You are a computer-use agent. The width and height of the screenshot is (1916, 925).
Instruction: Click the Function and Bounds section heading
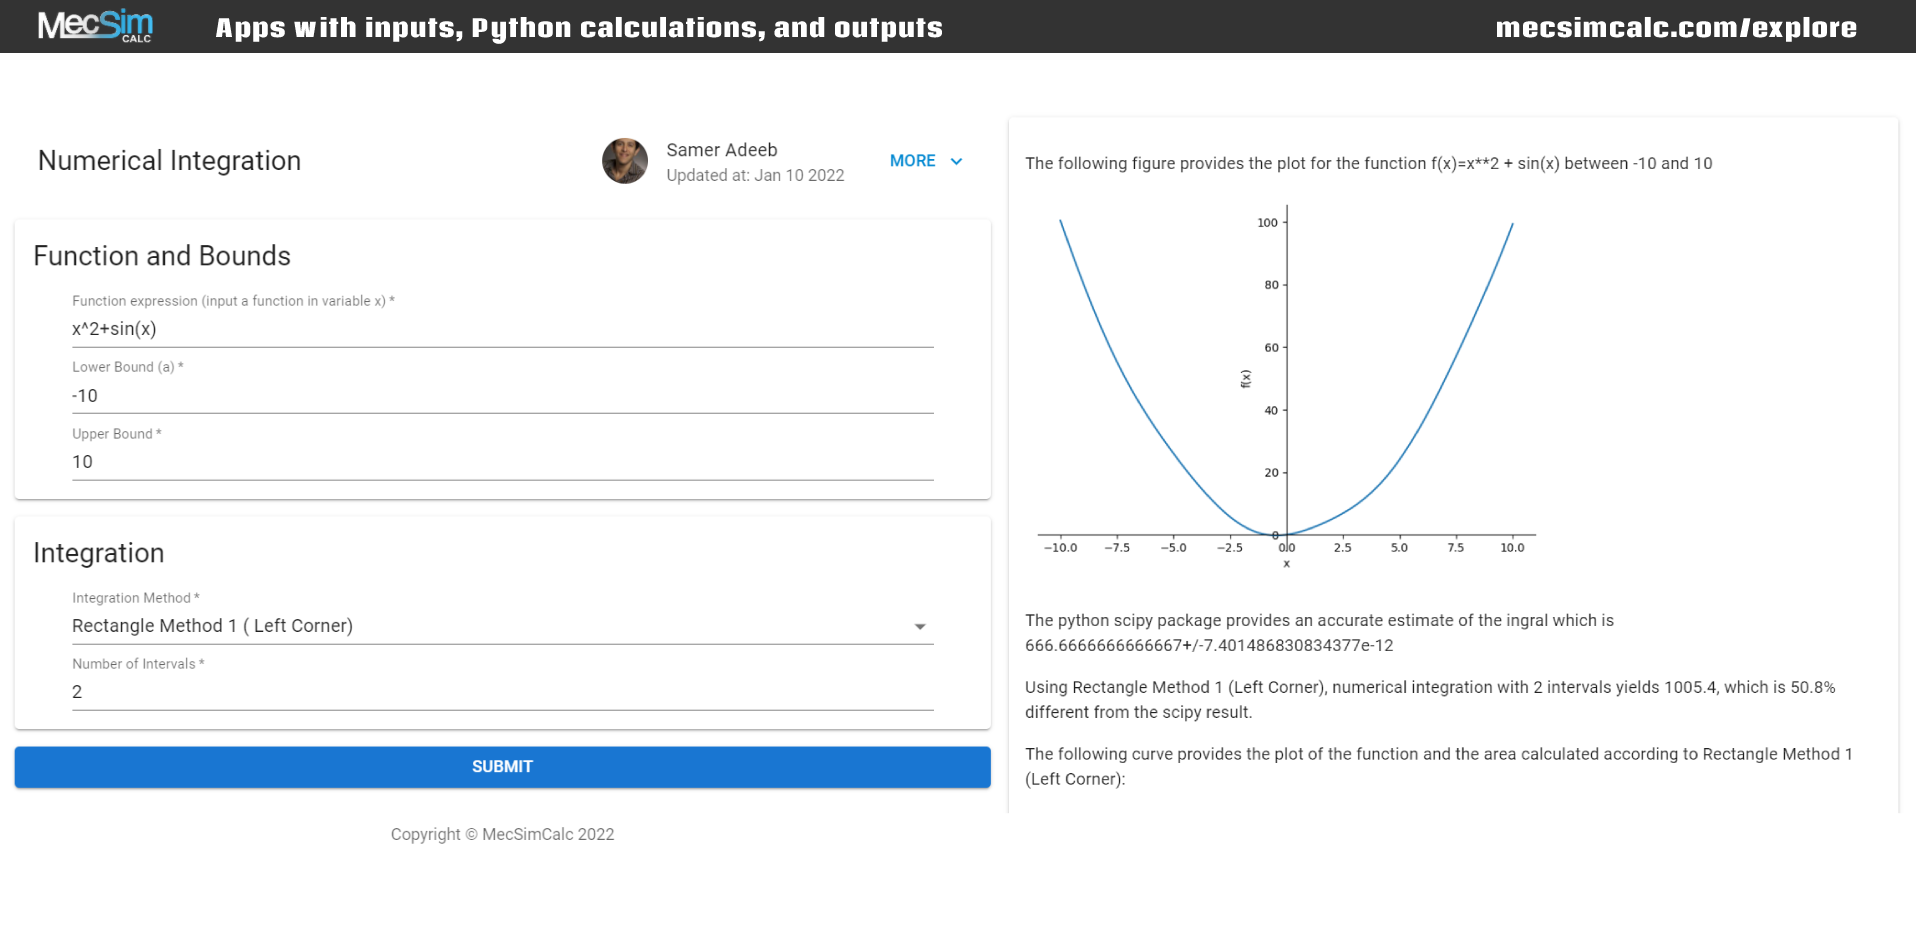click(162, 256)
